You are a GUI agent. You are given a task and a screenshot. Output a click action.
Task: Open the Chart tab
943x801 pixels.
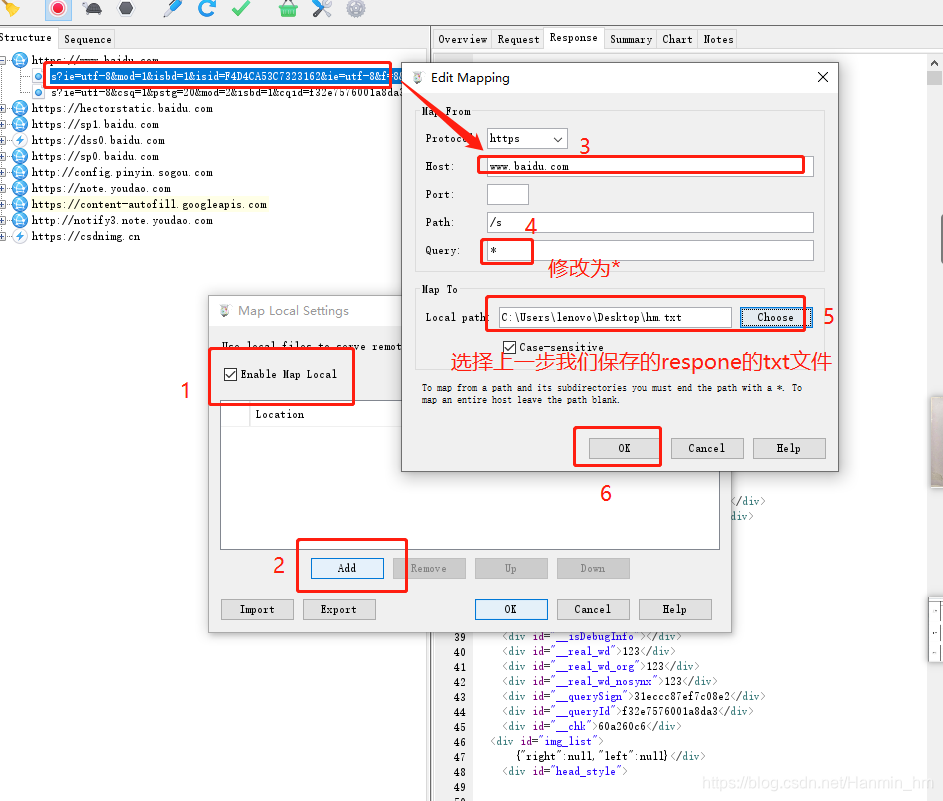point(677,39)
